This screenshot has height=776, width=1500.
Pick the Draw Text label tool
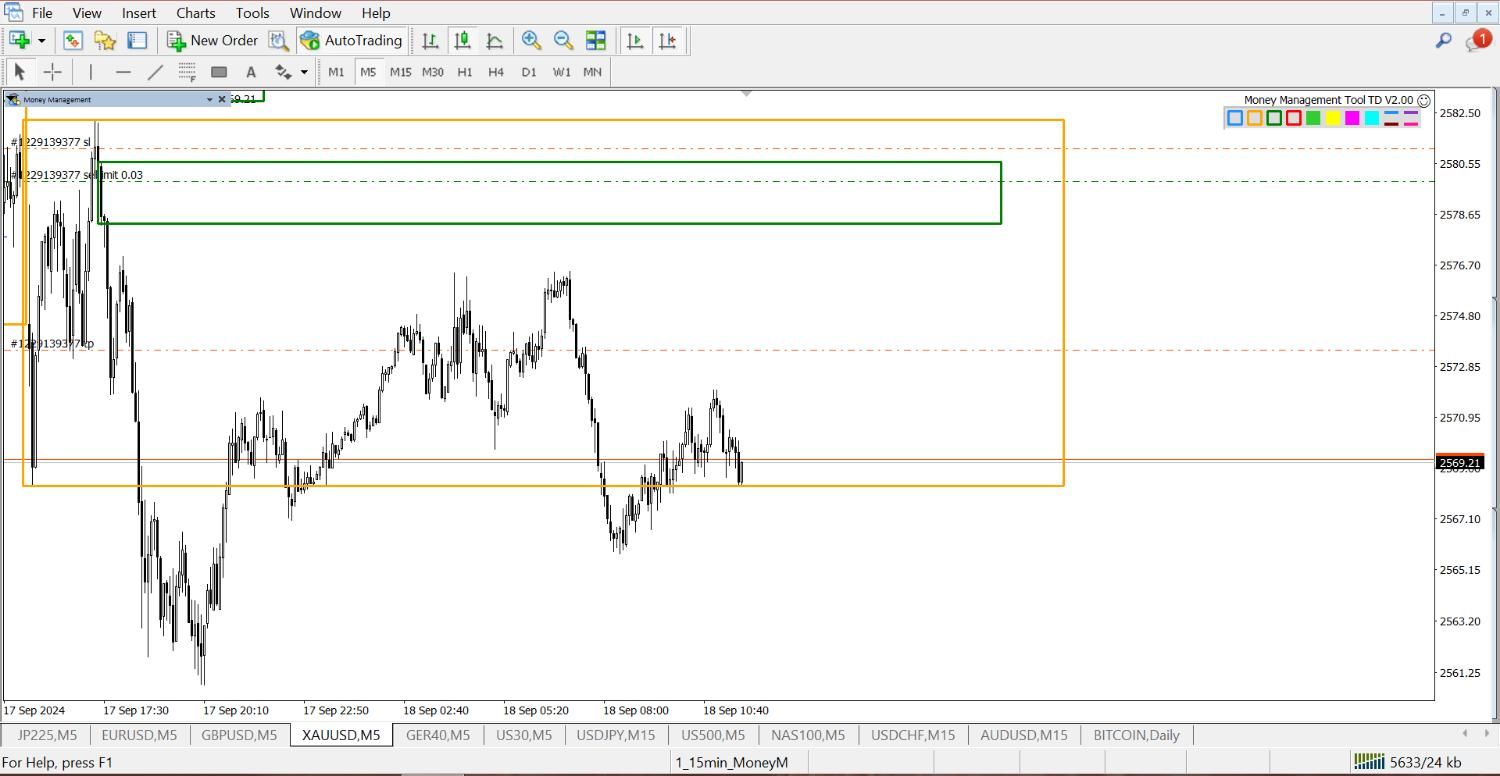[251, 72]
